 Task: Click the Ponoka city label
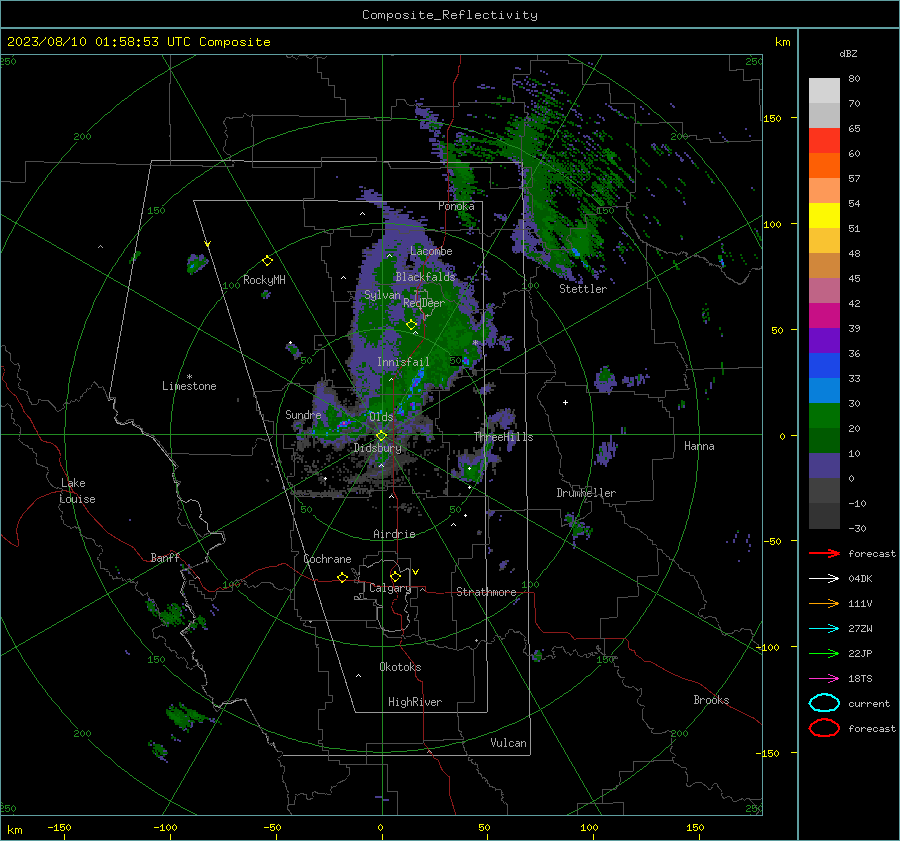click(x=456, y=206)
